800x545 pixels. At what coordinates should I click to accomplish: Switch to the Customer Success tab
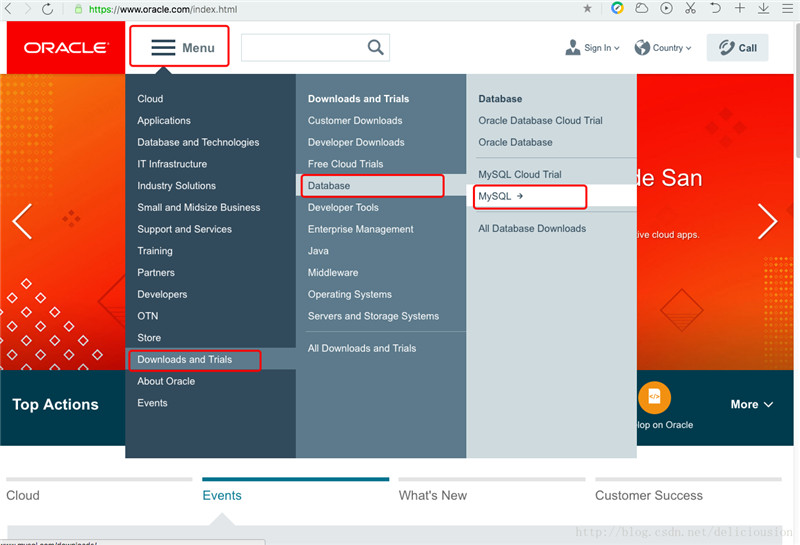[648, 496]
